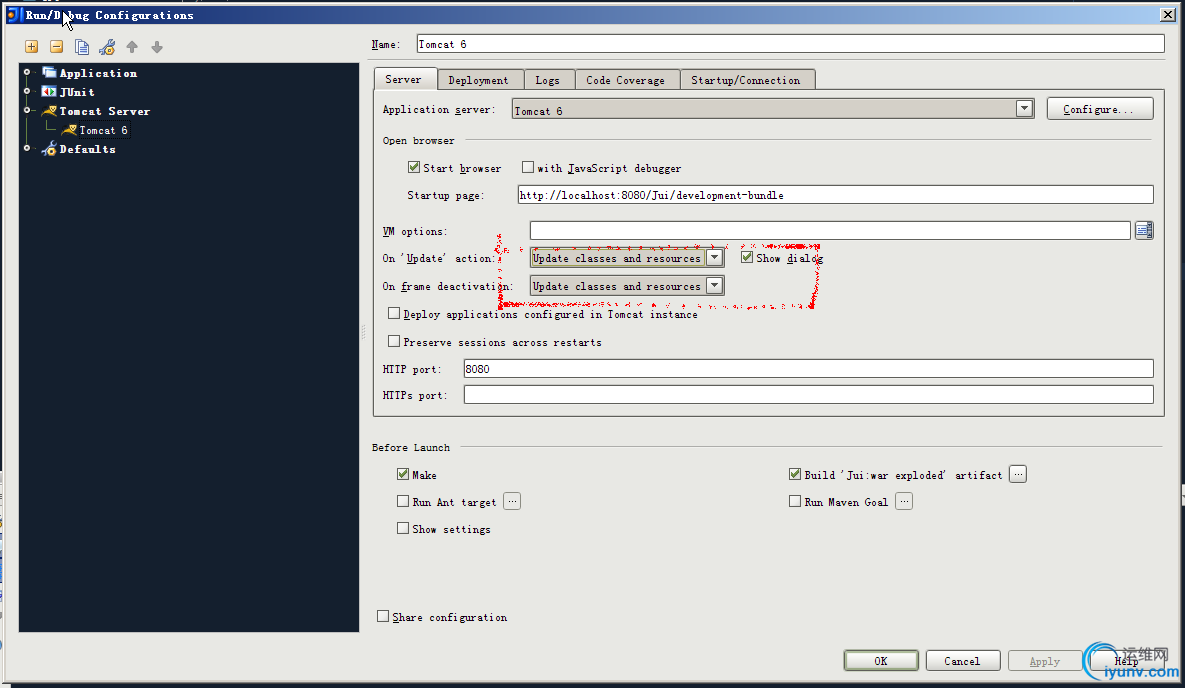Click into the HTTPs port field
Viewport: 1185px width, 688px height.
pos(809,395)
